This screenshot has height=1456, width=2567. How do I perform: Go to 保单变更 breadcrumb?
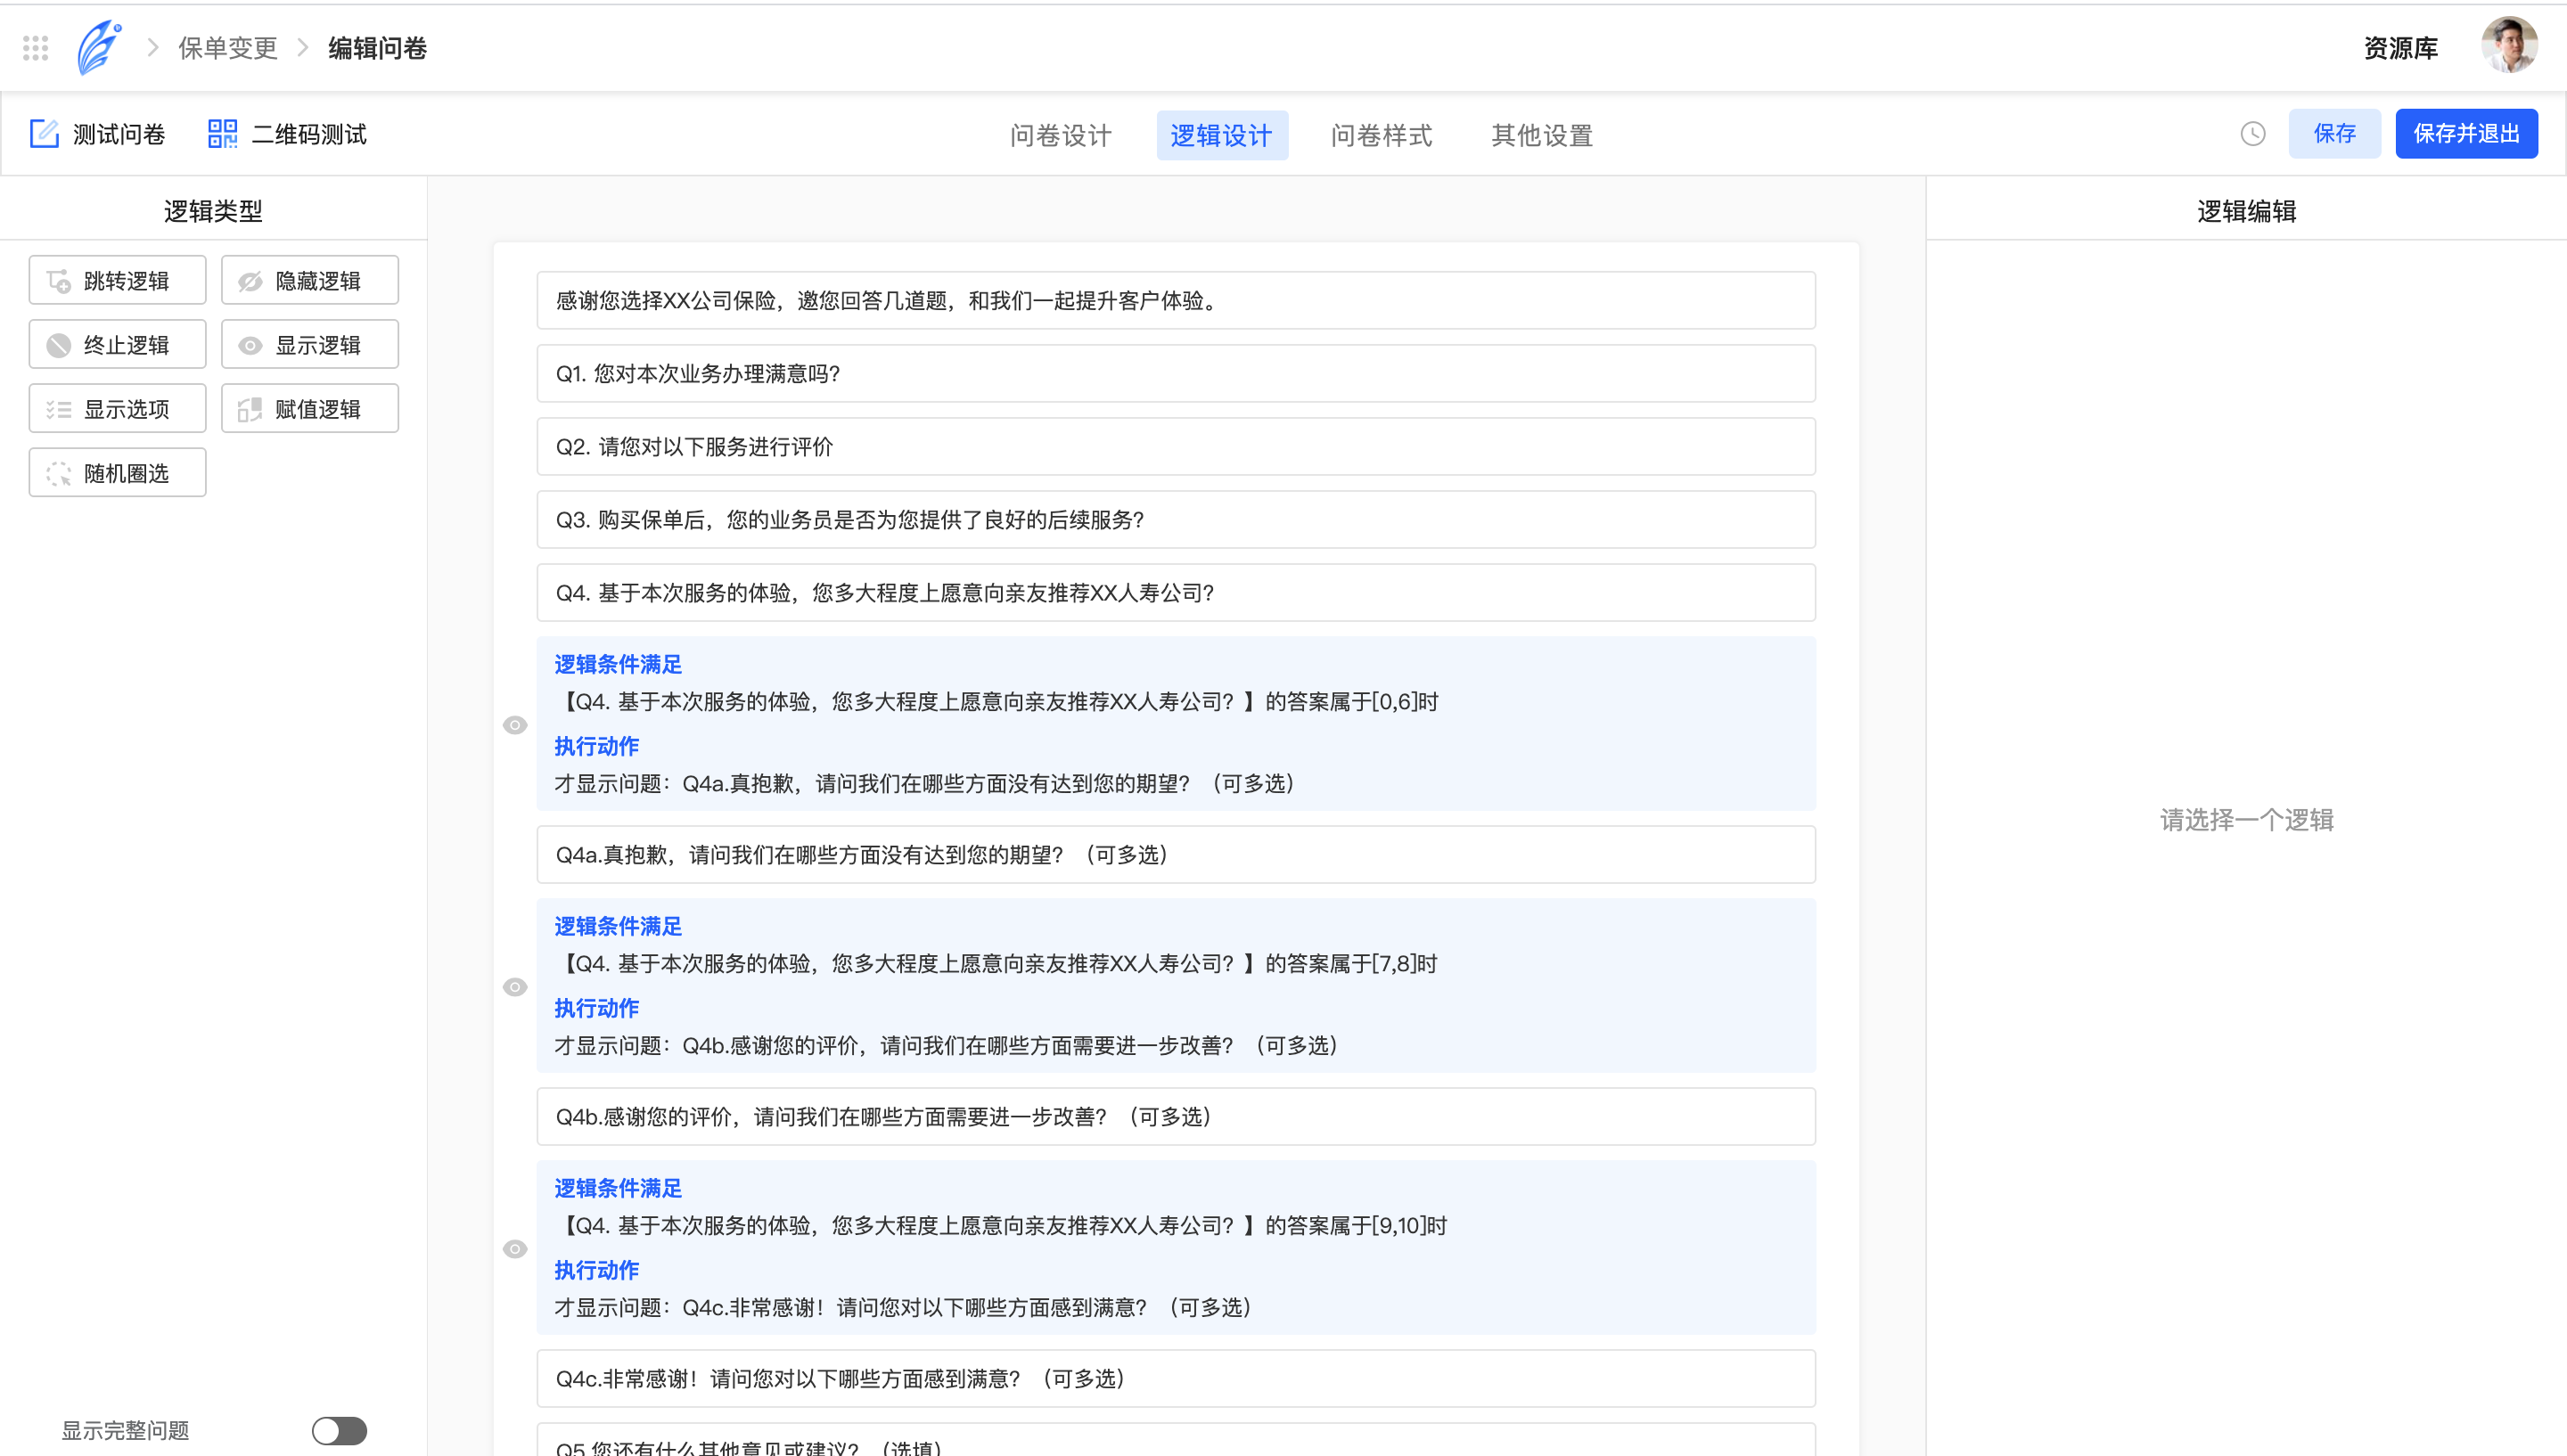[228, 48]
